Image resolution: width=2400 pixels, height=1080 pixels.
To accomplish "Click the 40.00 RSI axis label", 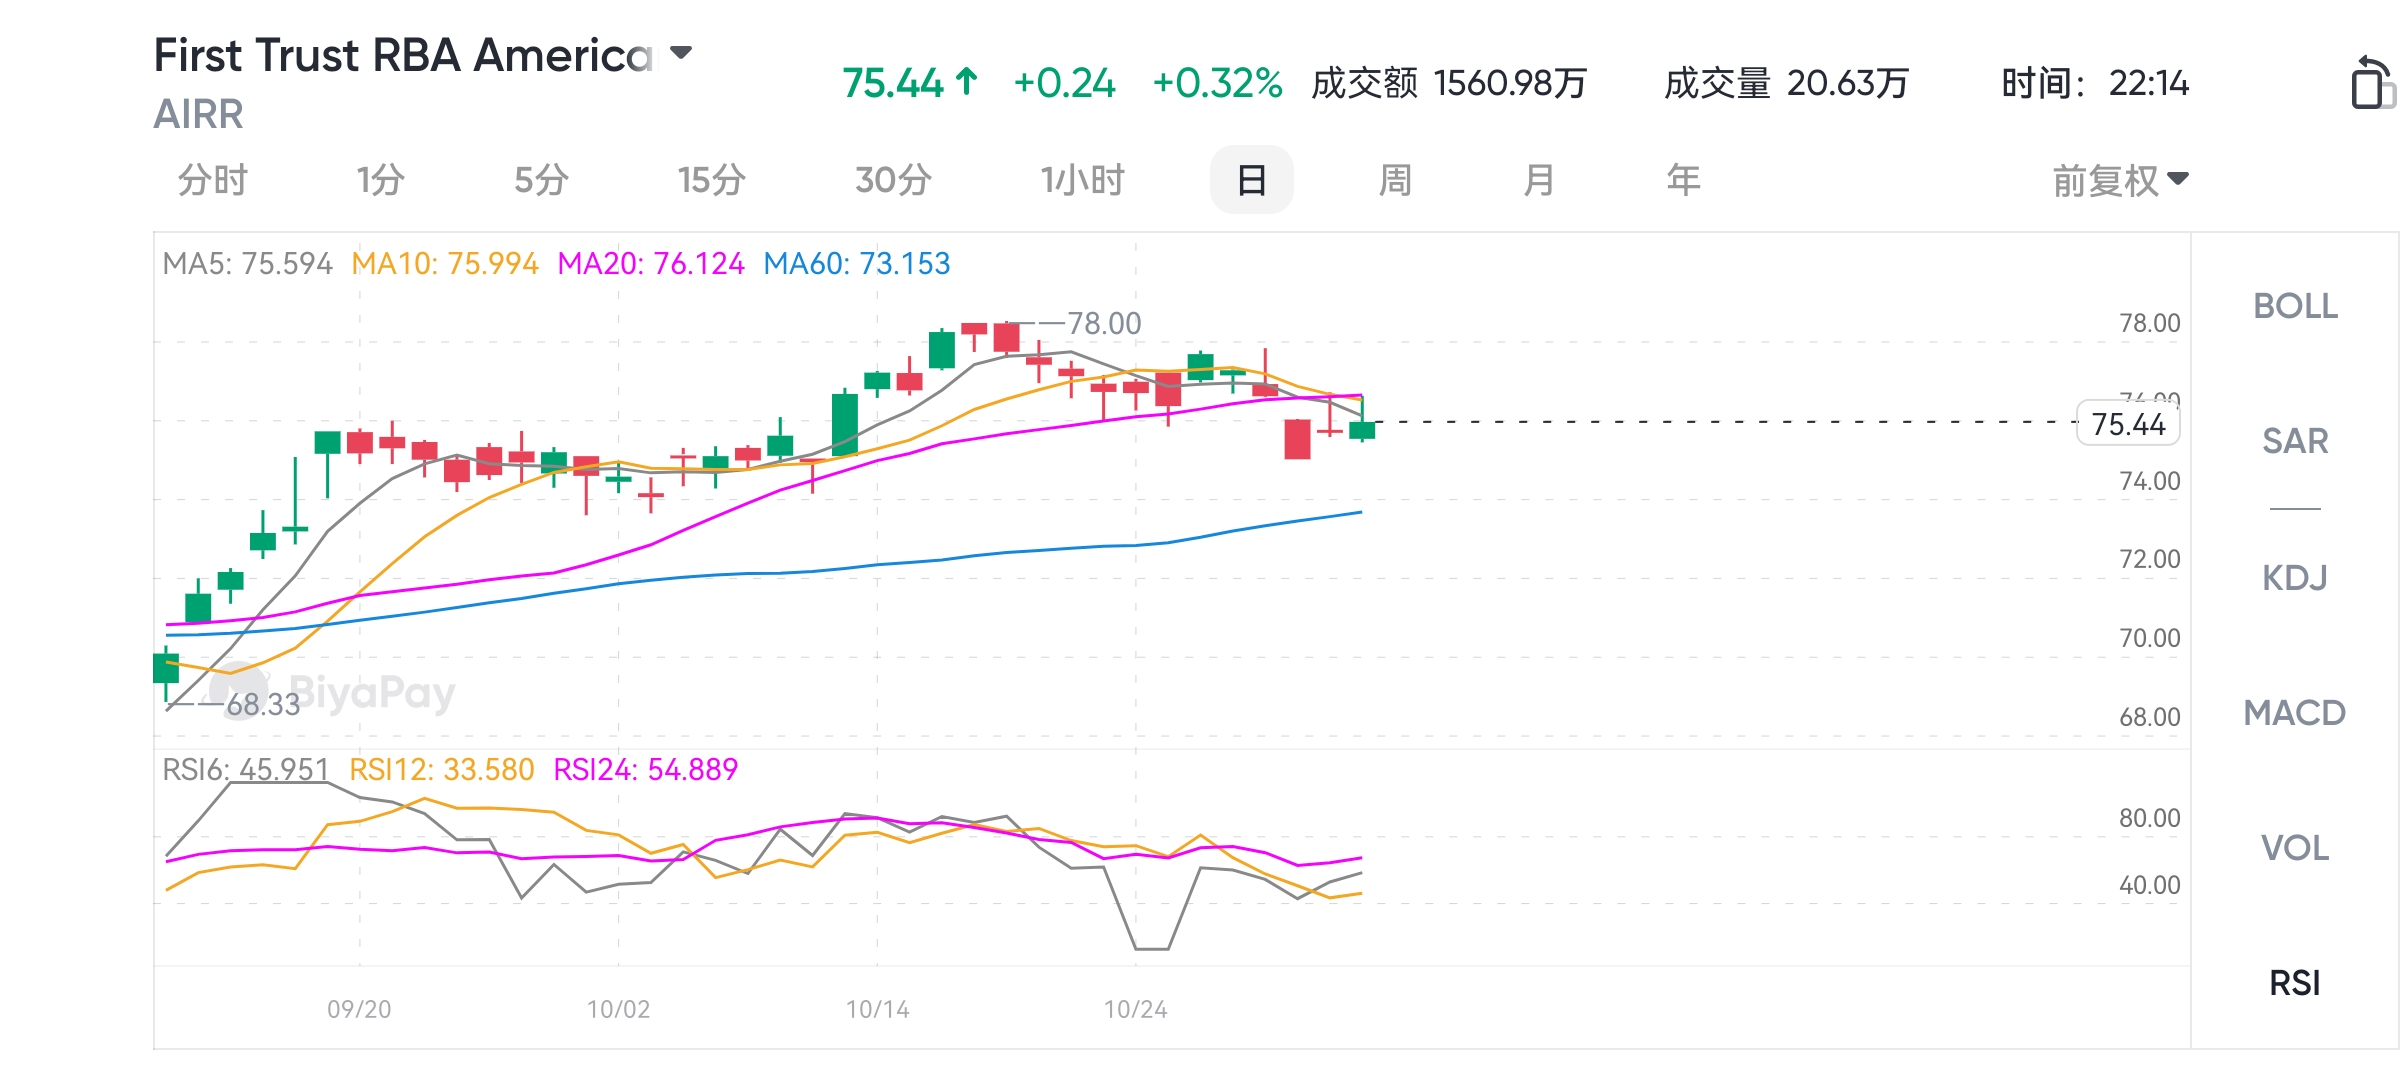I will [x=2149, y=885].
